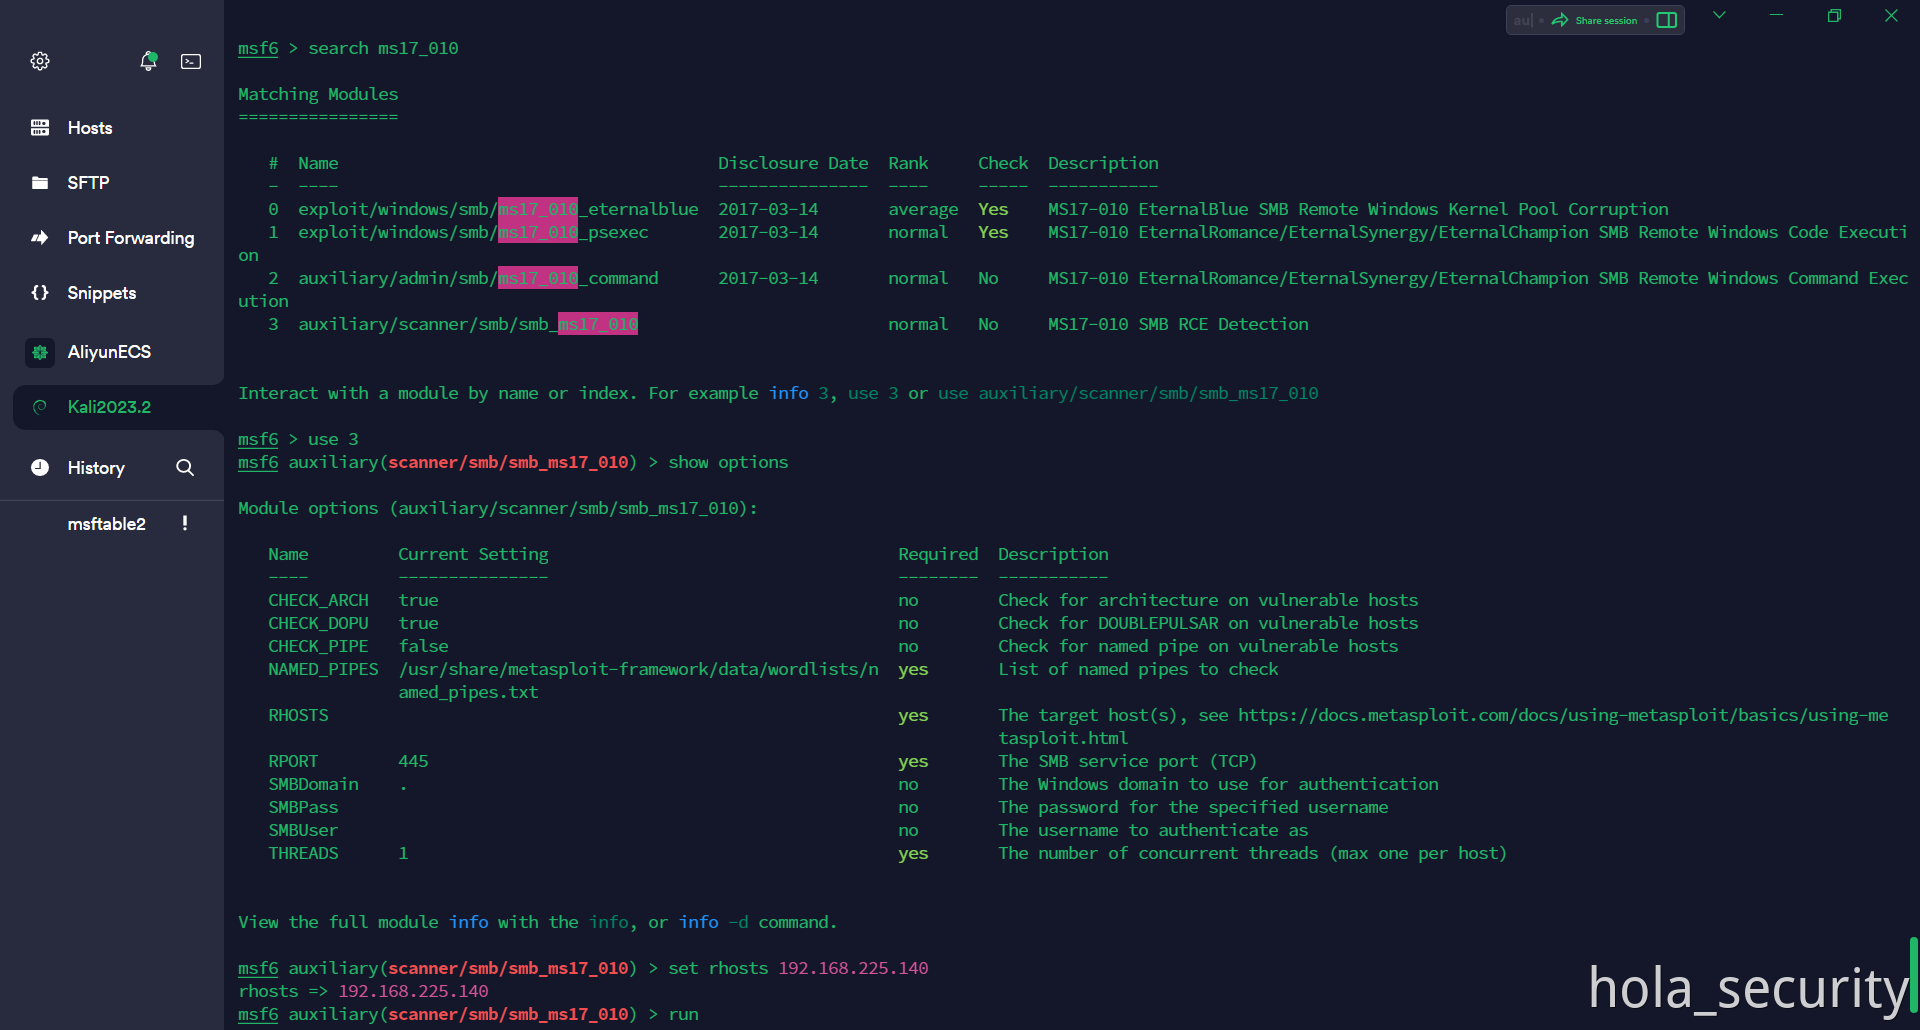The width and height of the screenshot is (1920, 1030).
Task: Switch to the Kali2023.2 session tab
Action: click(109, 407)
